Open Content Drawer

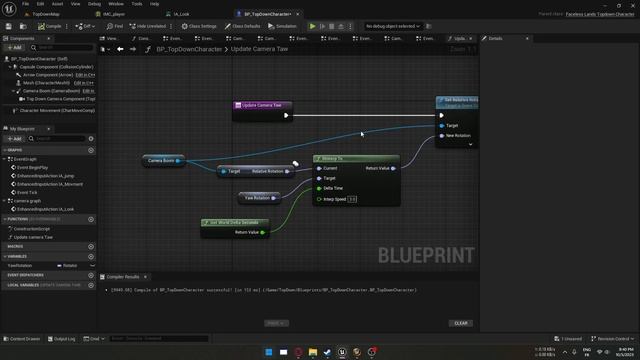[22, 339]
